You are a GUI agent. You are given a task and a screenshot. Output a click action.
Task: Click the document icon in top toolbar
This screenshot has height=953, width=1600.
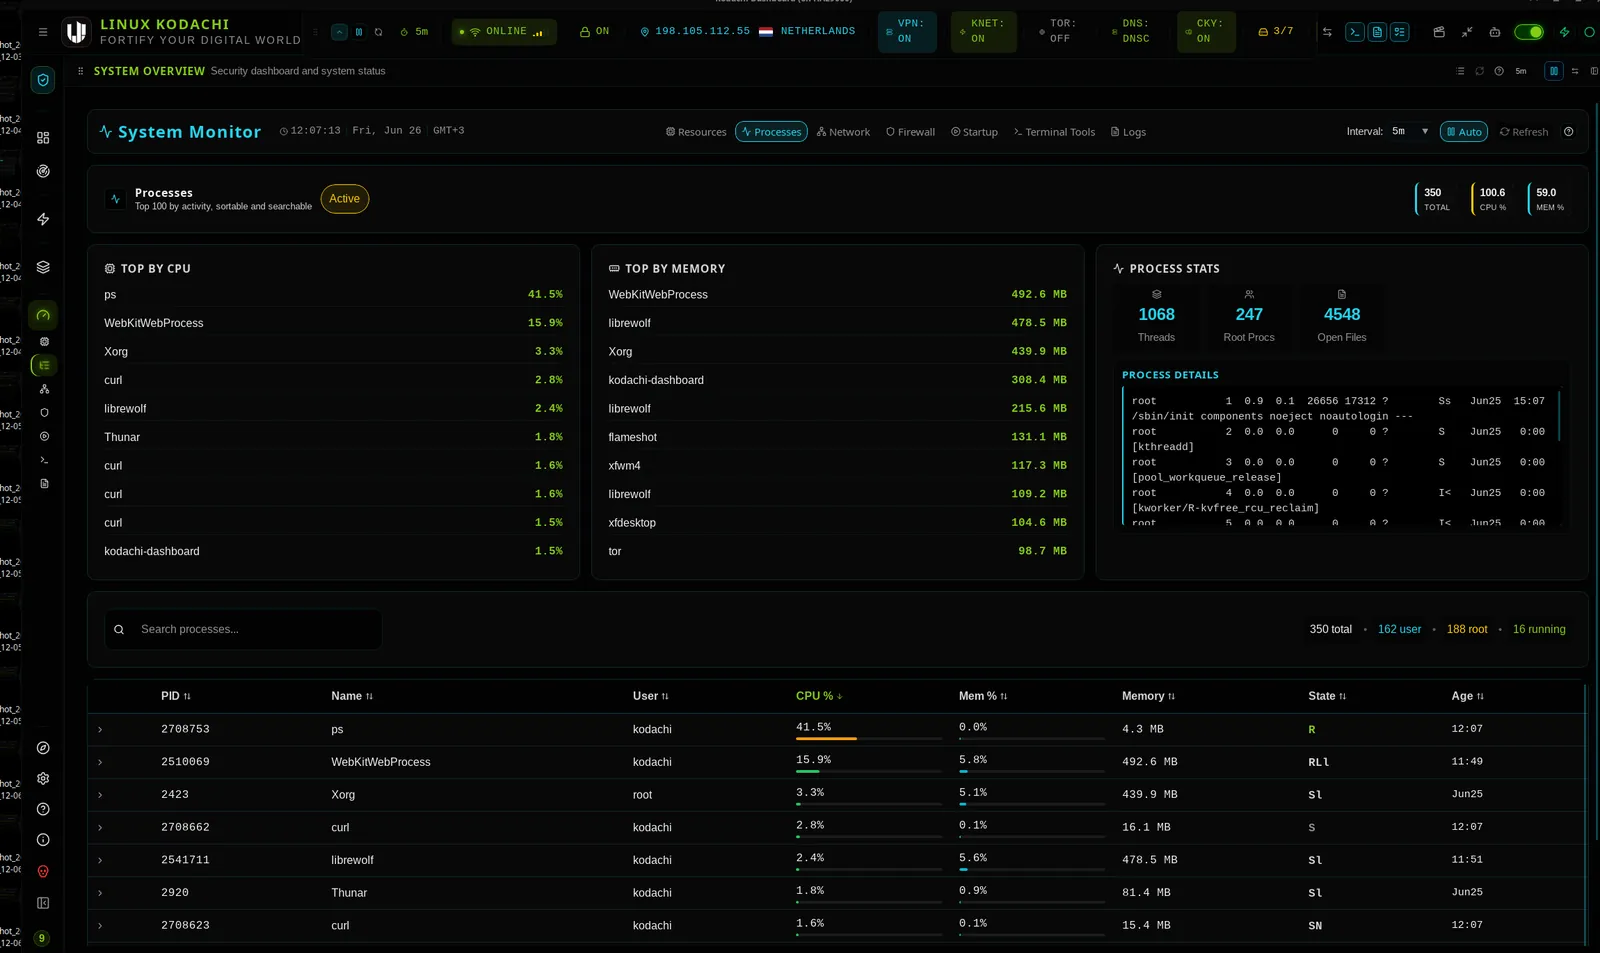pos(1377,32)
